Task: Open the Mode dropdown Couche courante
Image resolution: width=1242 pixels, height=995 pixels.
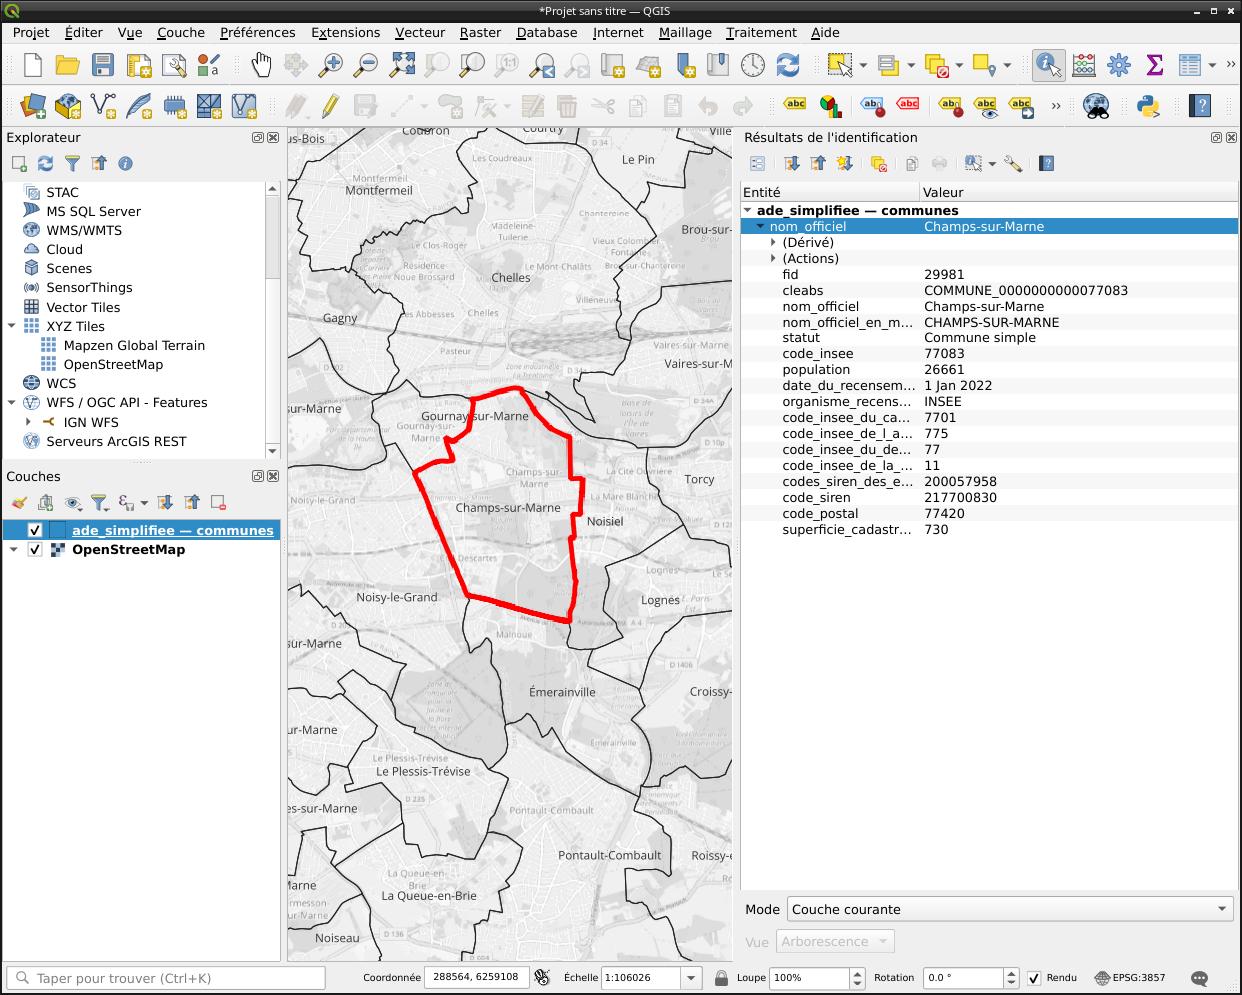Action: [x=1010, y=909]
